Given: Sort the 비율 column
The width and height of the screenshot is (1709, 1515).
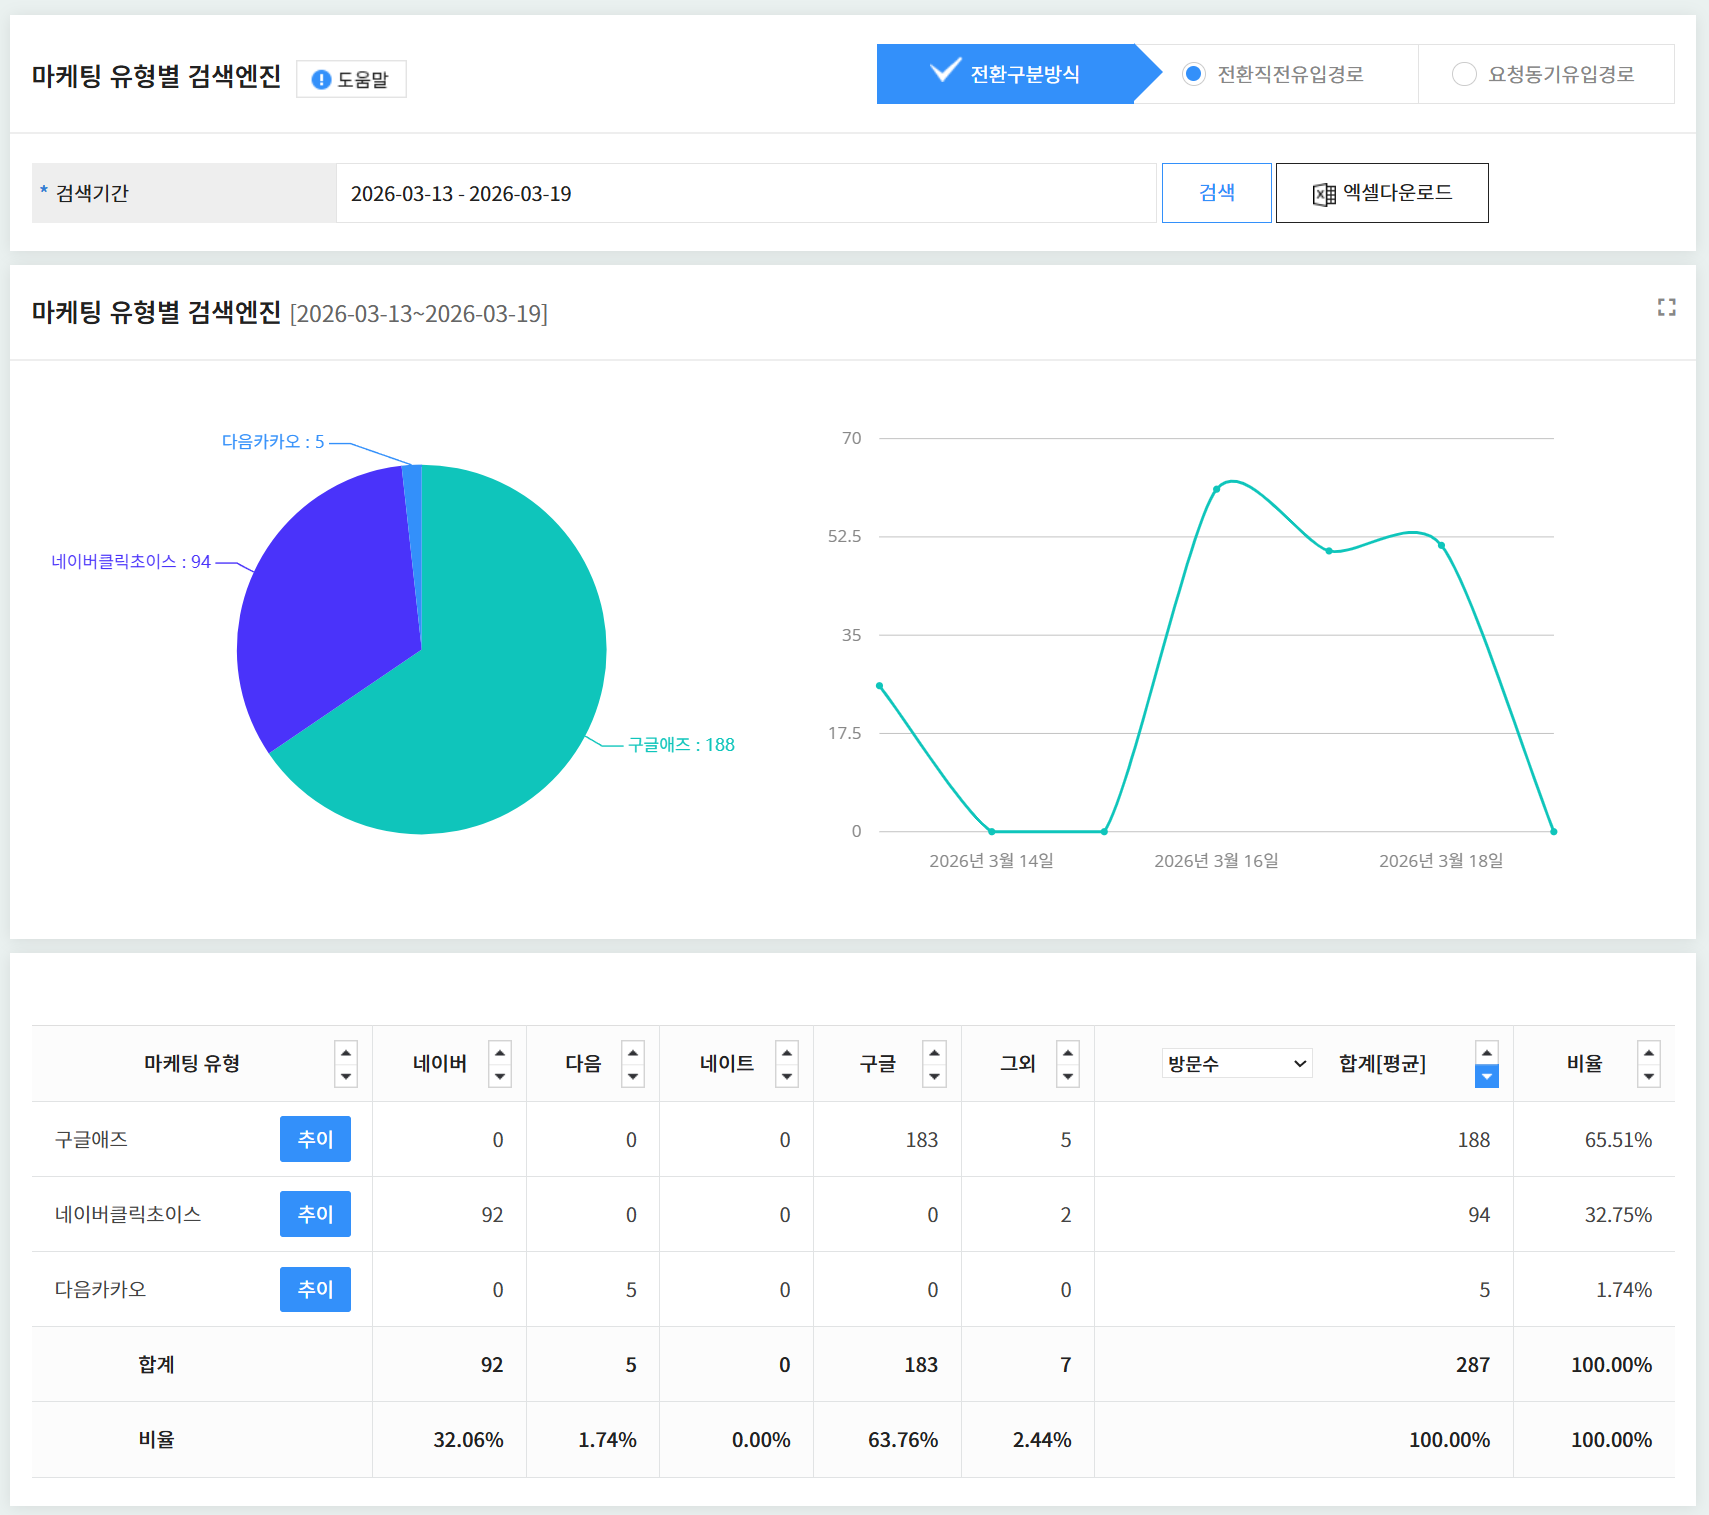Looking at the screenshot, I should [x=1648, y=1064].
